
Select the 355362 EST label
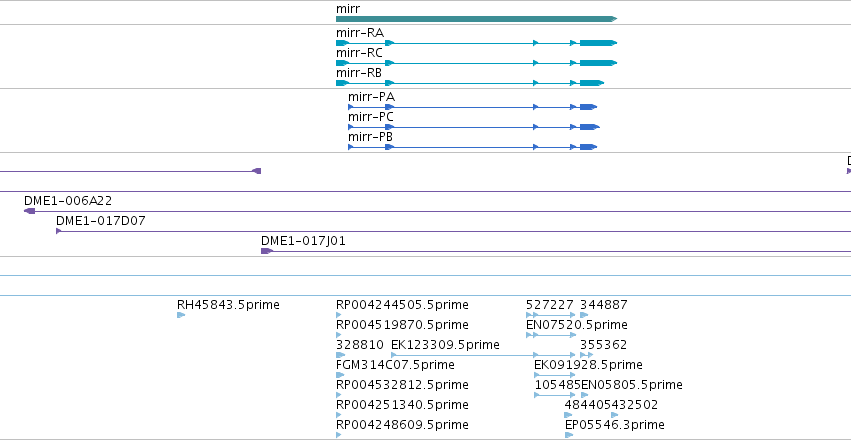(604, 345)
